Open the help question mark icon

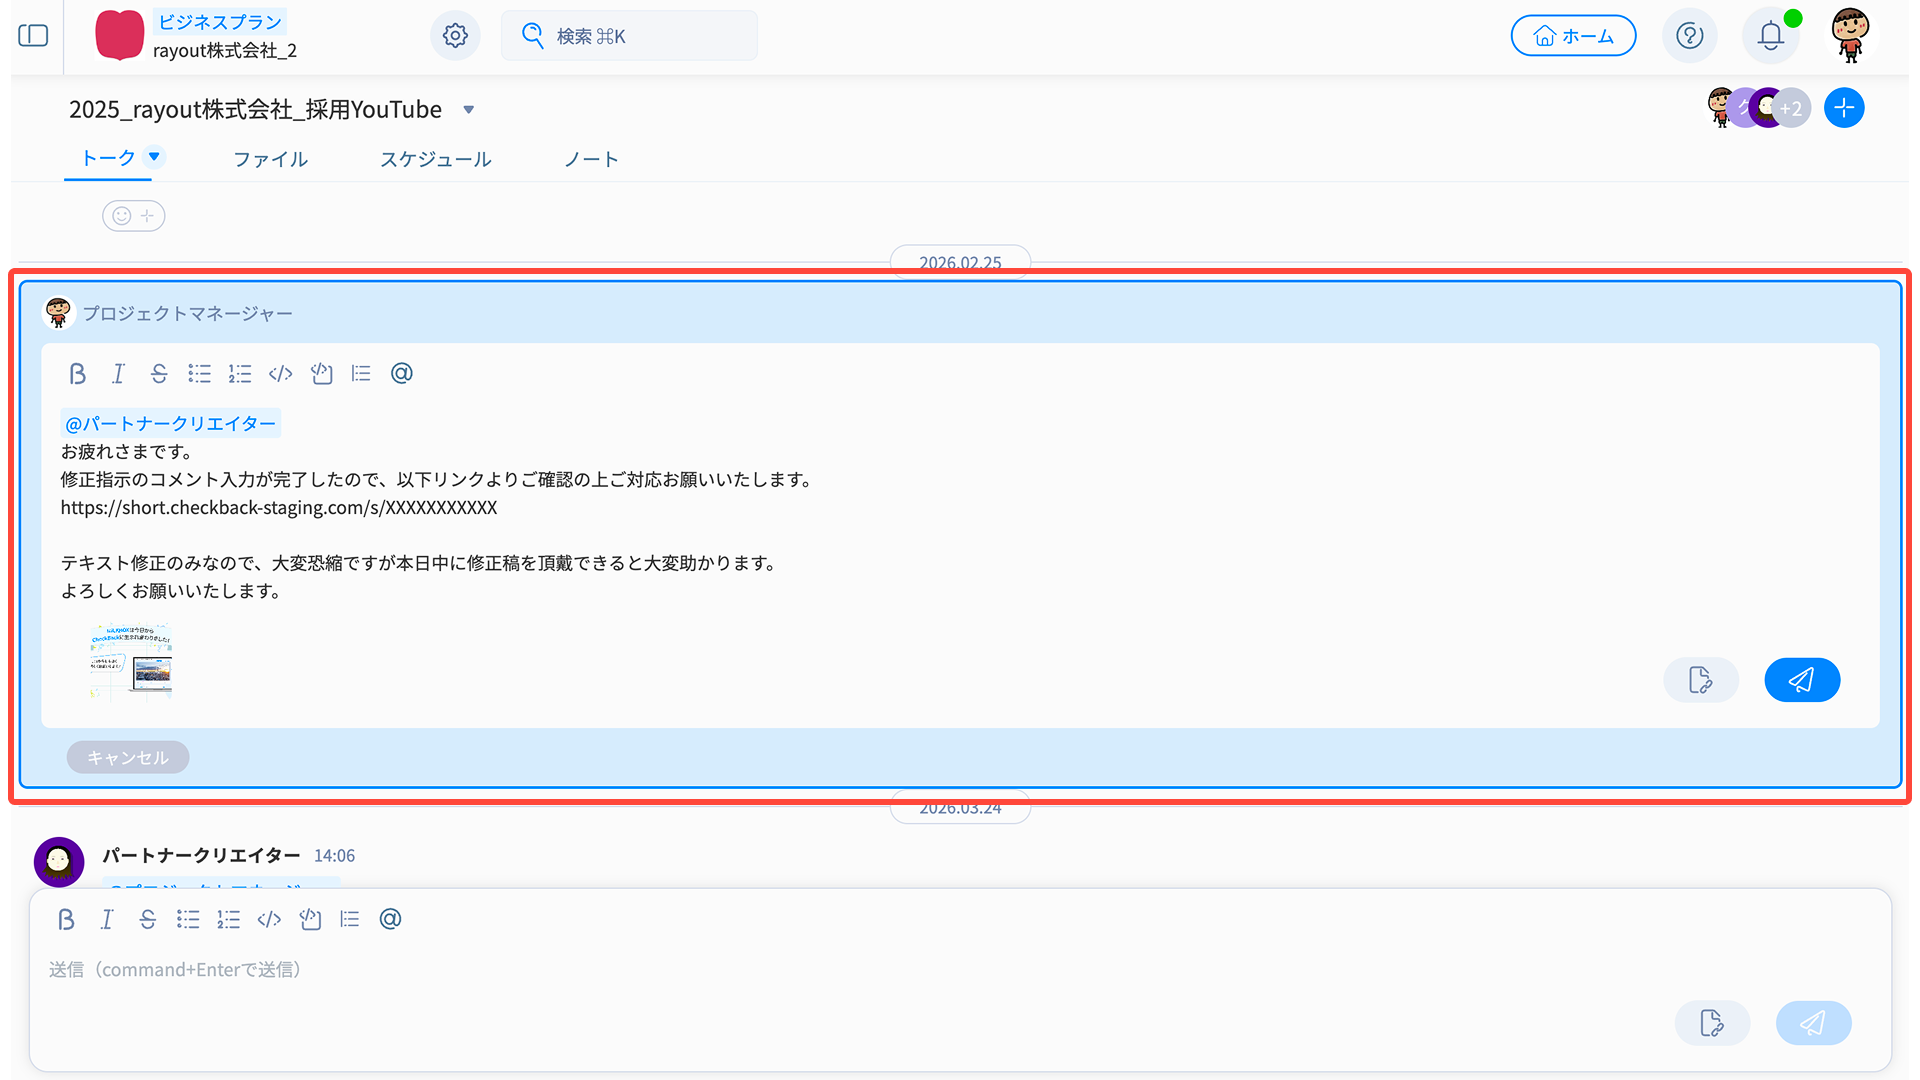1689,36
